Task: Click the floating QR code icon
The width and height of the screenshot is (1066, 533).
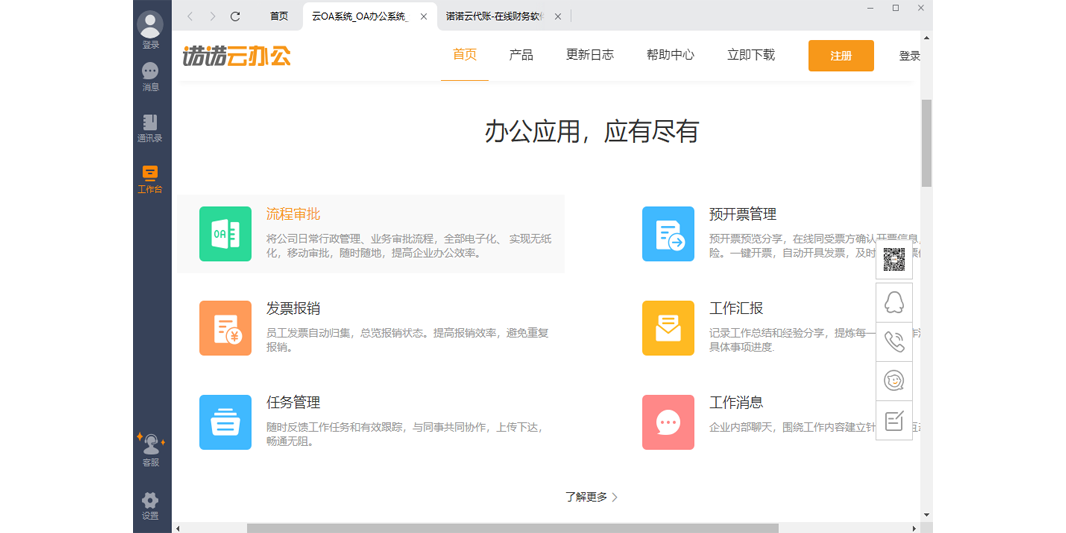Action: [x=894, y=260]
